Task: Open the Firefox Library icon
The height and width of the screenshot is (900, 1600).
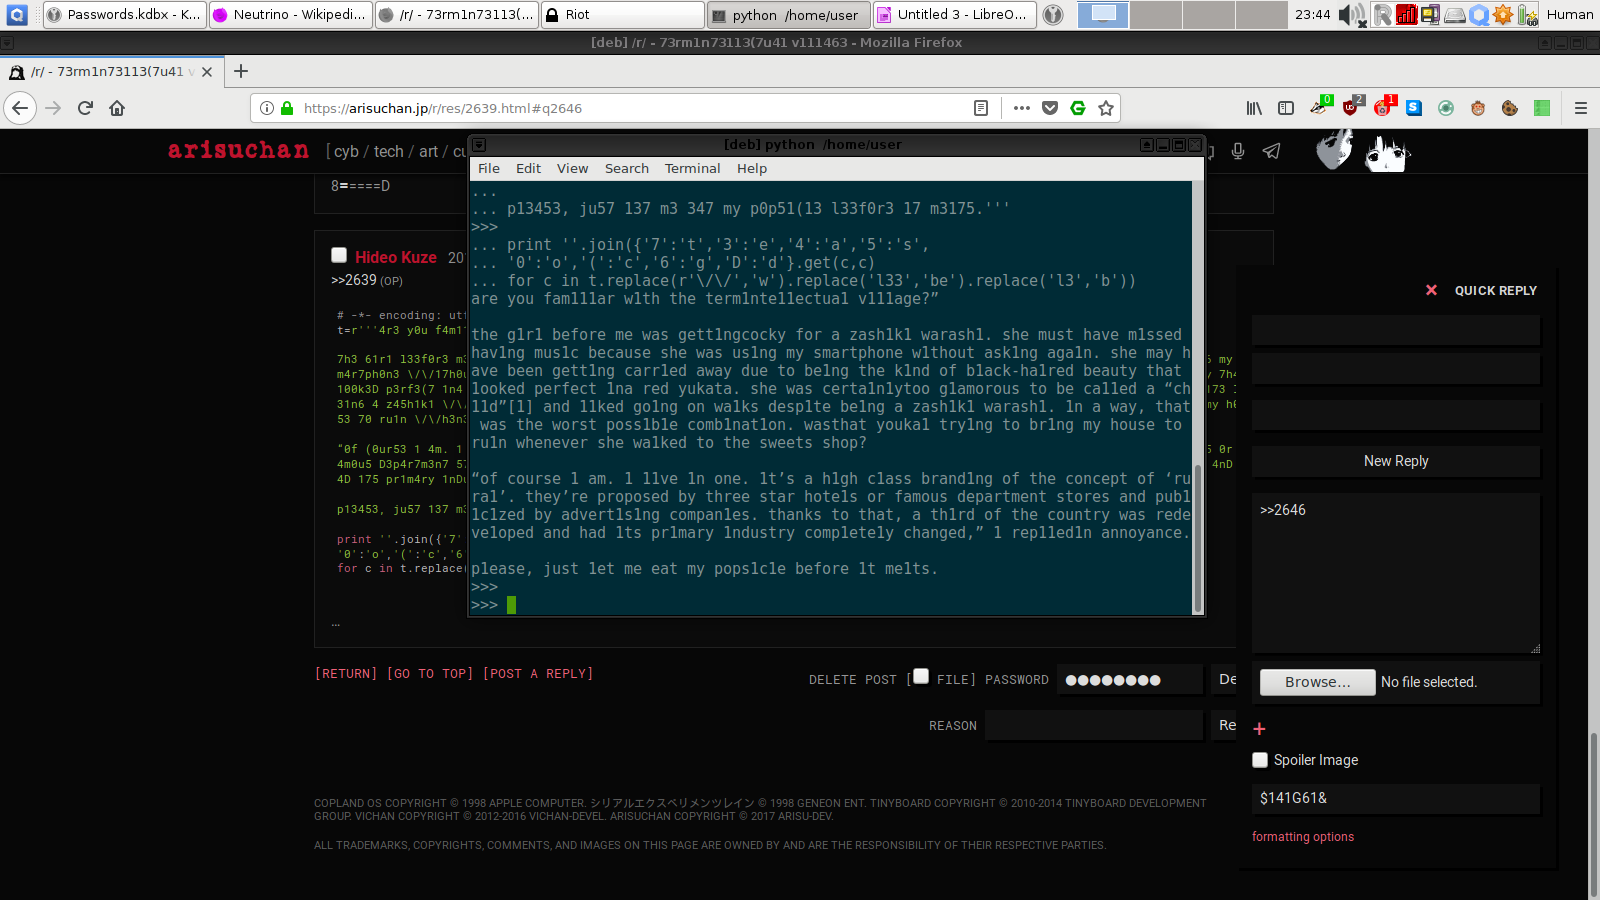Action: point(1254,108)
